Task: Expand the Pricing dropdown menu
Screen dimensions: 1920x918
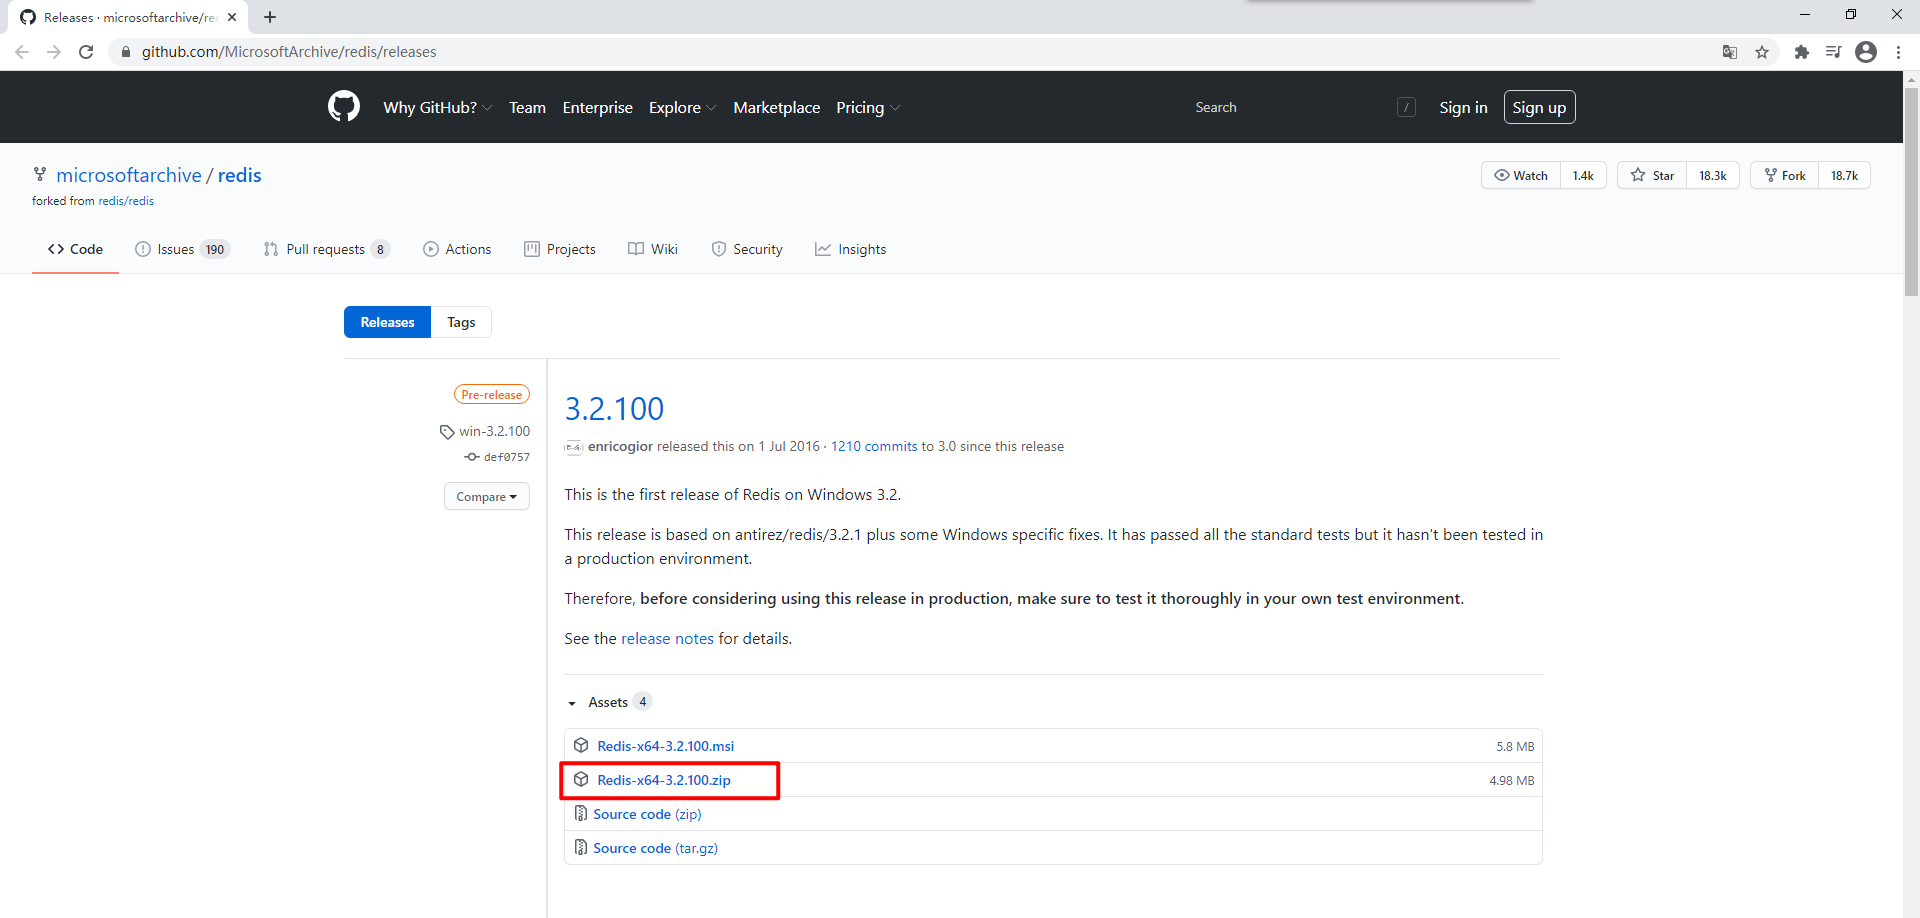Action: pyautogui.click(x=868, y=107)
